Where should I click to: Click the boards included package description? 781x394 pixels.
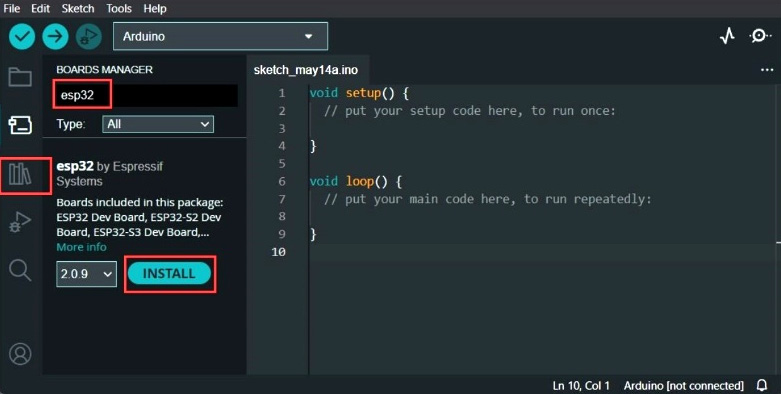point(139,217)
